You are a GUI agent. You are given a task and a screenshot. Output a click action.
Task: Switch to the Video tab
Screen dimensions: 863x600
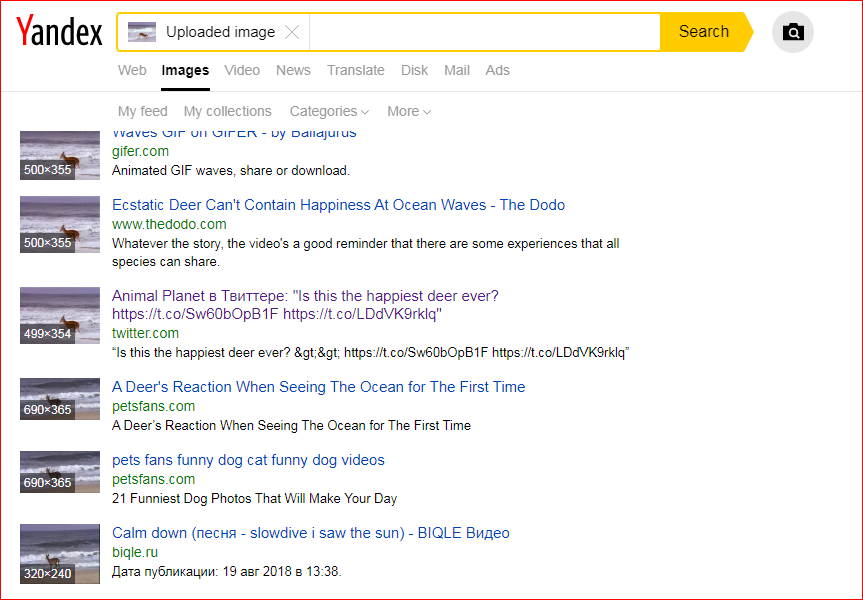click(242, 70)
